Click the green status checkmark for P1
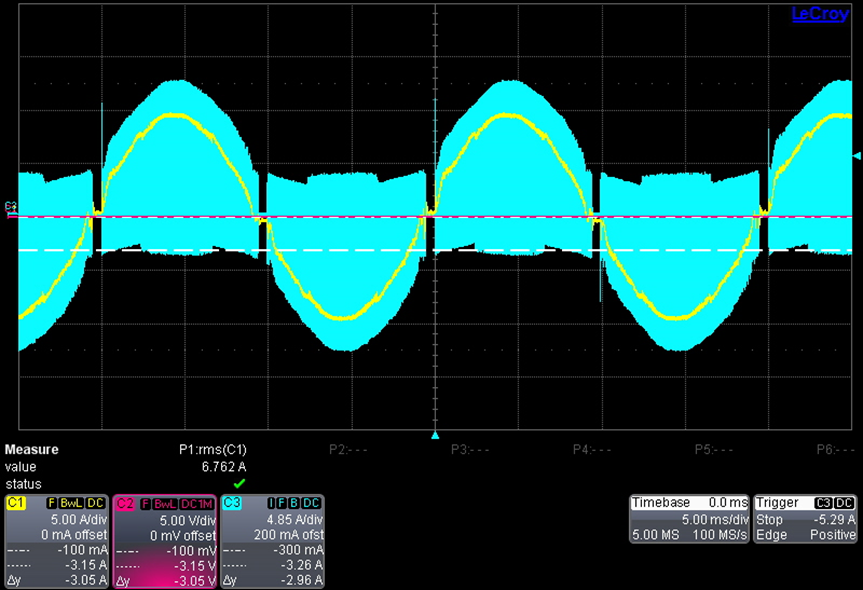Viewport: 863px width, 590px height. [x=239, y=483]
